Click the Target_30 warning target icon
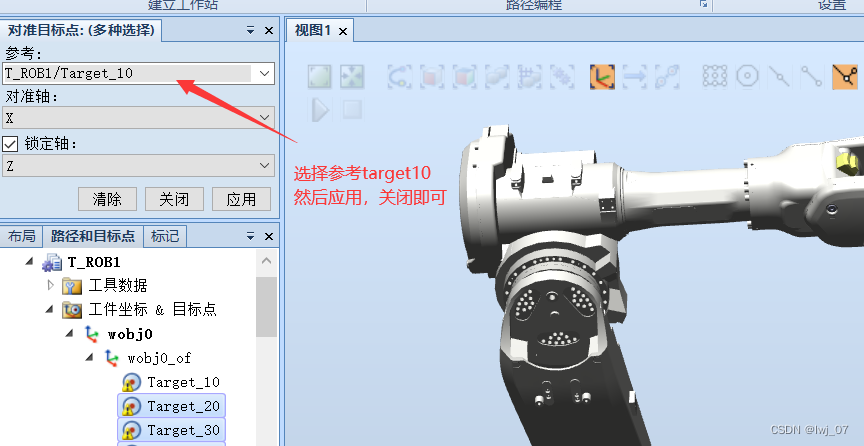 pyautogui.click(x=131, y=431)
